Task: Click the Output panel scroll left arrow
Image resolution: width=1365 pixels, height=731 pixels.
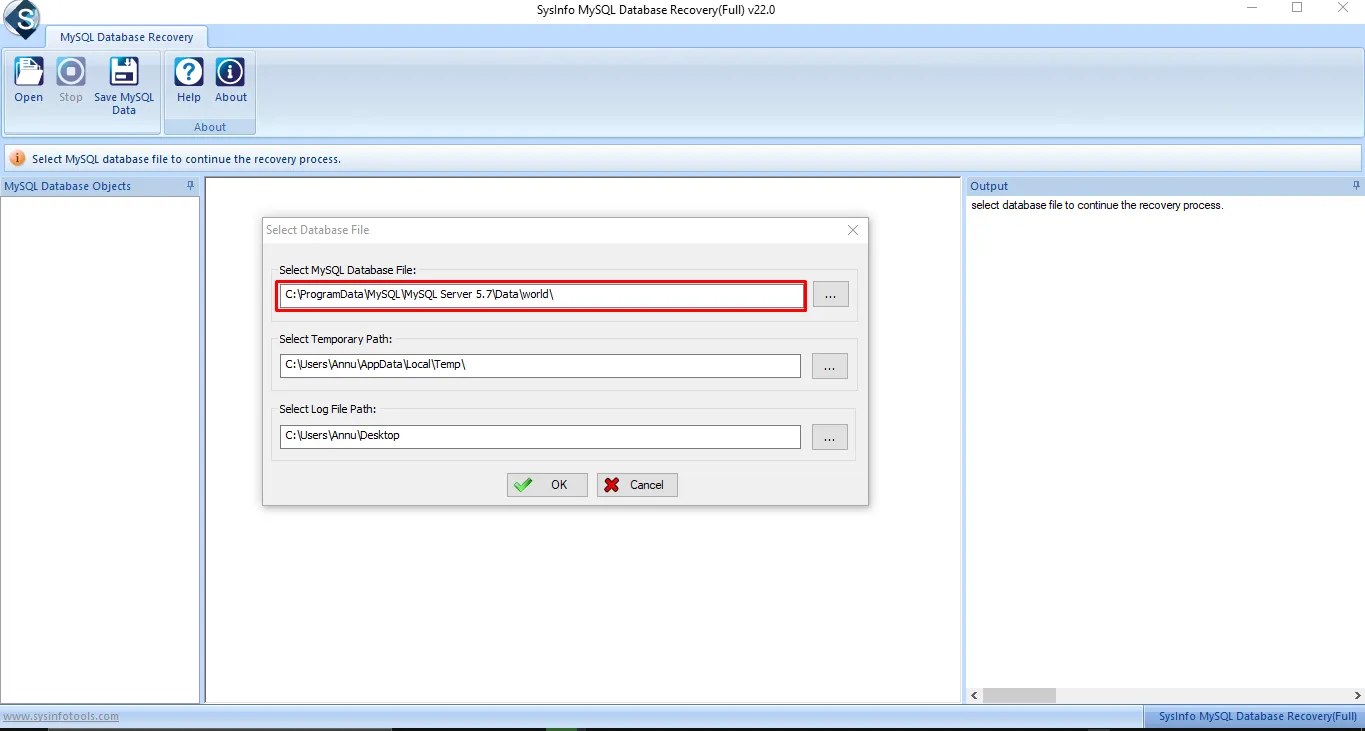Action: (x=975, y=695)
